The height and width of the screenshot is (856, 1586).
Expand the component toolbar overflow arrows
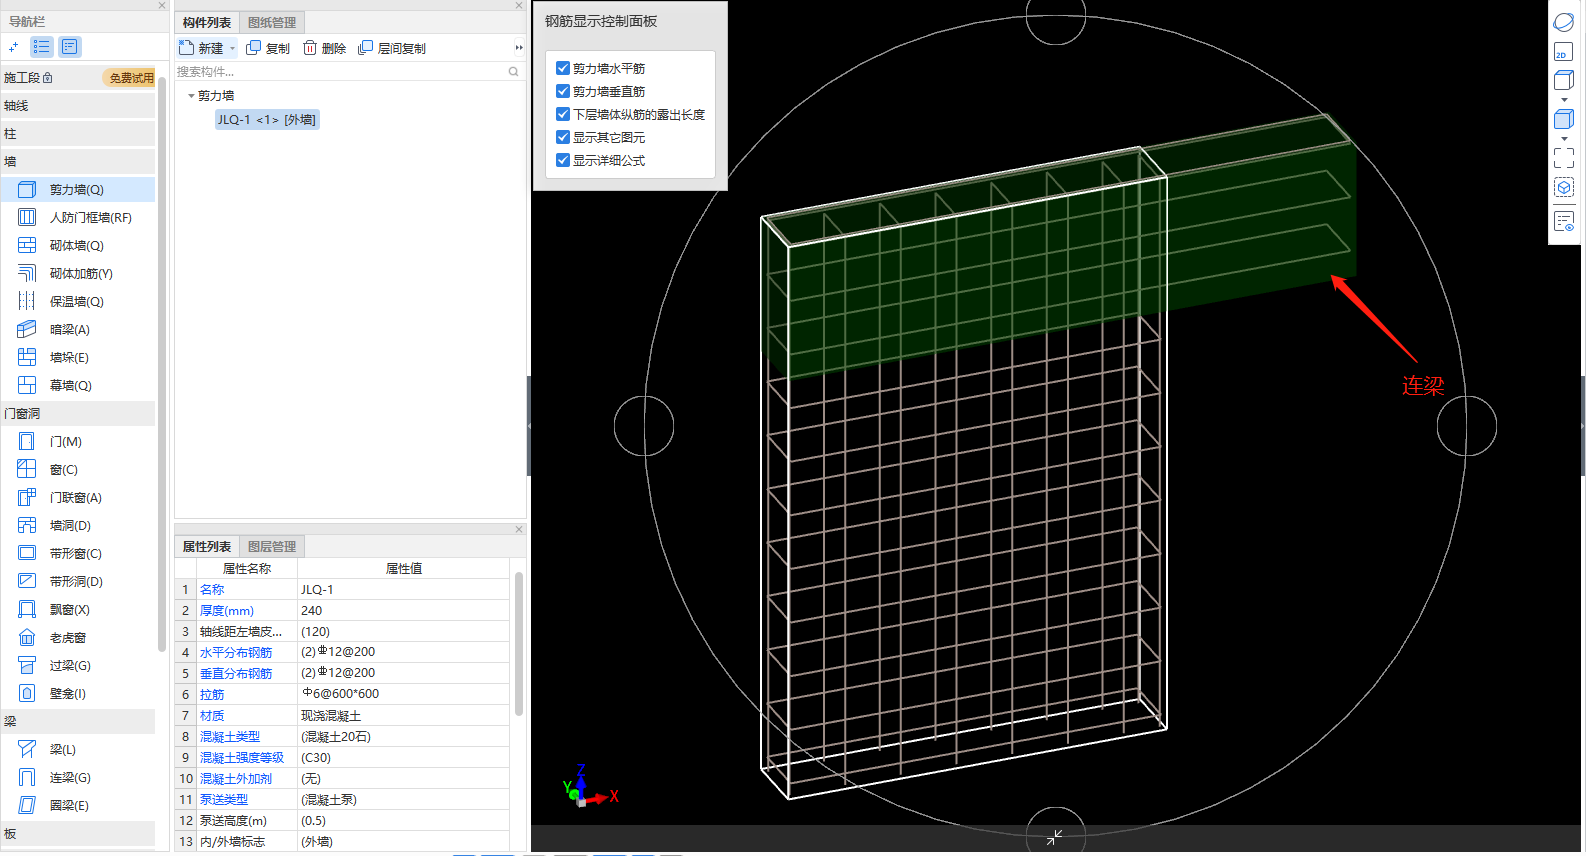pos(518,48)
